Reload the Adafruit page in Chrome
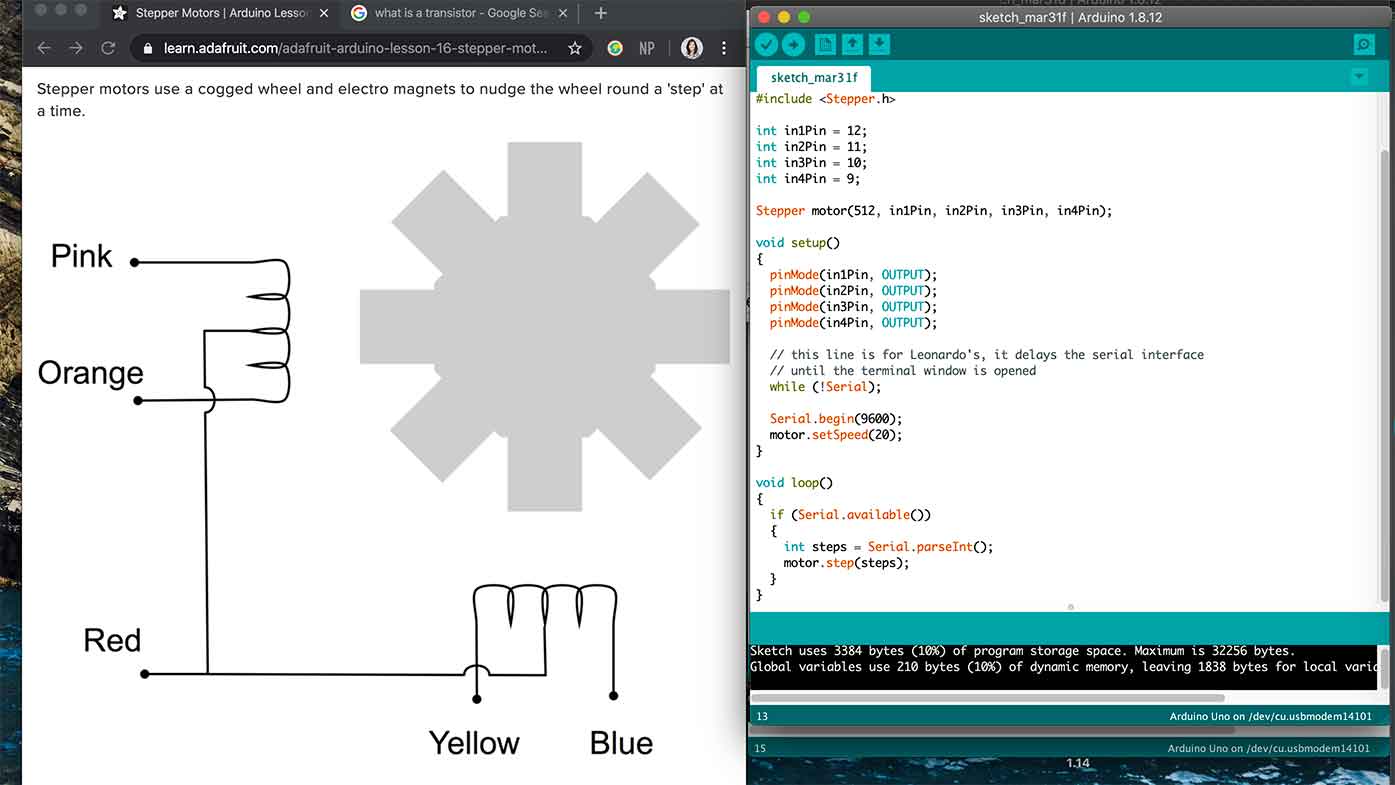 (108, 48)
